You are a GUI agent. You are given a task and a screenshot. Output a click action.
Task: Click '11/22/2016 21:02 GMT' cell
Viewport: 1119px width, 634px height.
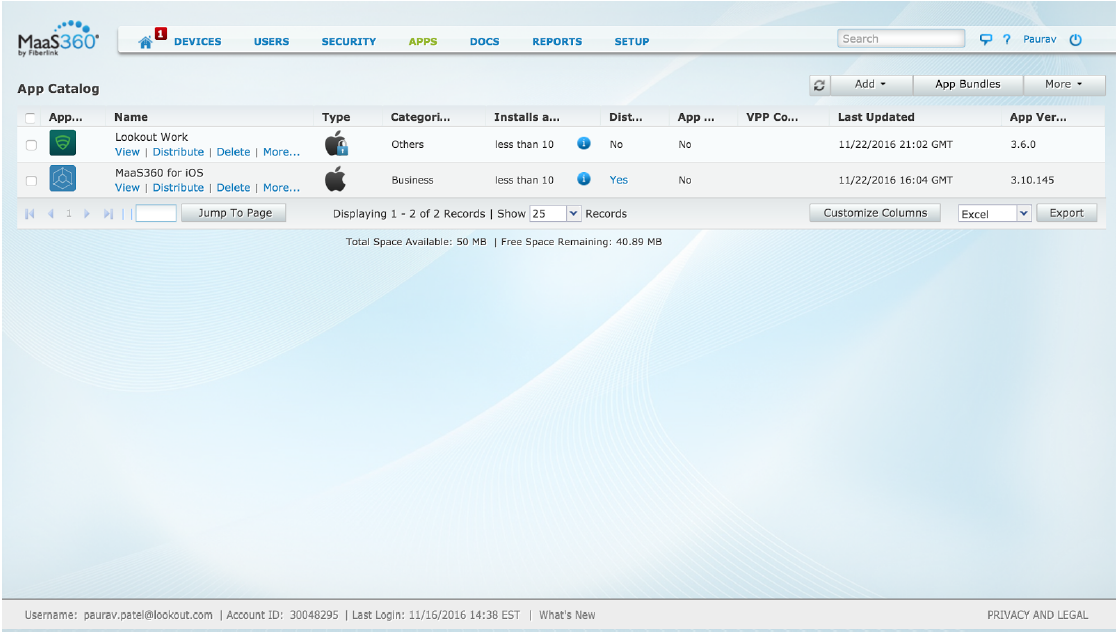tap(896, 144)
